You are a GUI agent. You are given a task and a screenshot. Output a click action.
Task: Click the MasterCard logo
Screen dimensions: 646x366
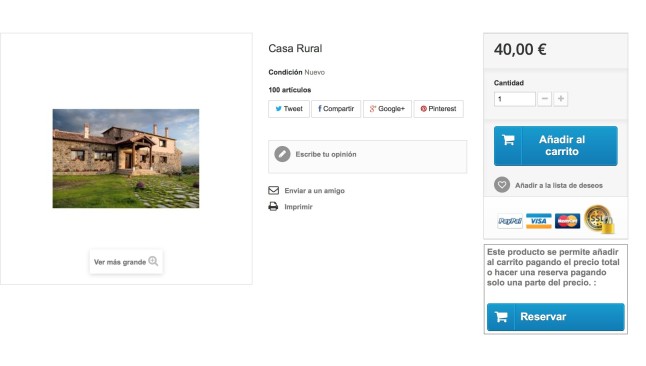(567, 221)
